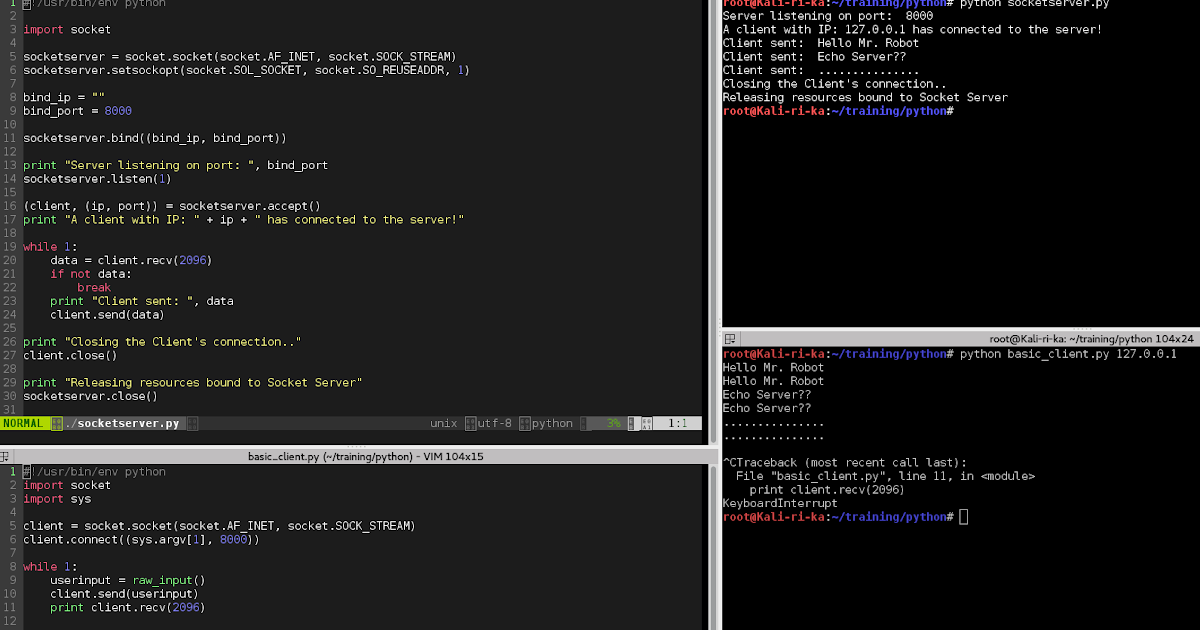Click the 'data = client.recv(2096)' line

131,260
